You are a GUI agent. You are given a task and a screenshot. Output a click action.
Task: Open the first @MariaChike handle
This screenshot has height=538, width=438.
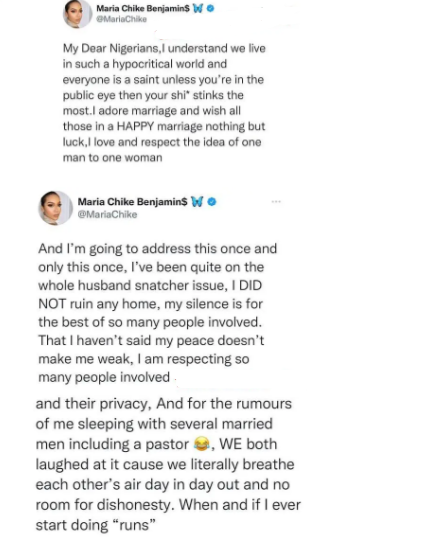[121, 19]
